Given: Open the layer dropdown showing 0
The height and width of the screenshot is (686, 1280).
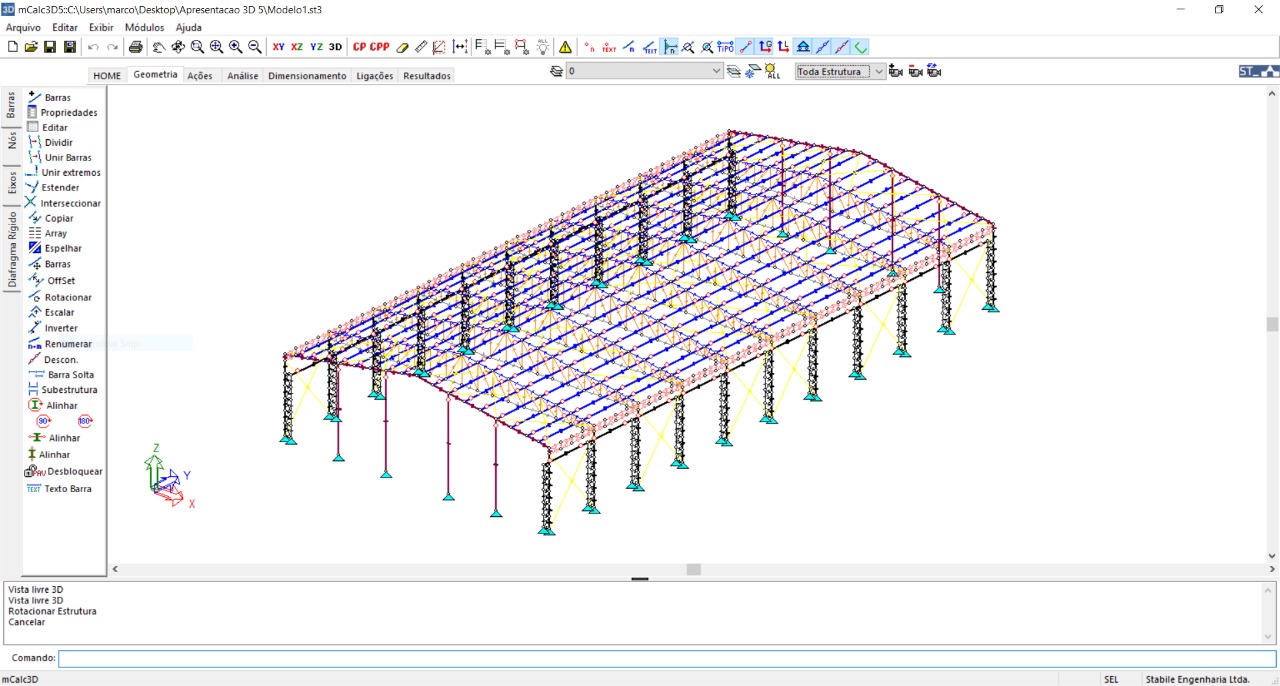Looking at the screenshot, I should click(644, 71).
